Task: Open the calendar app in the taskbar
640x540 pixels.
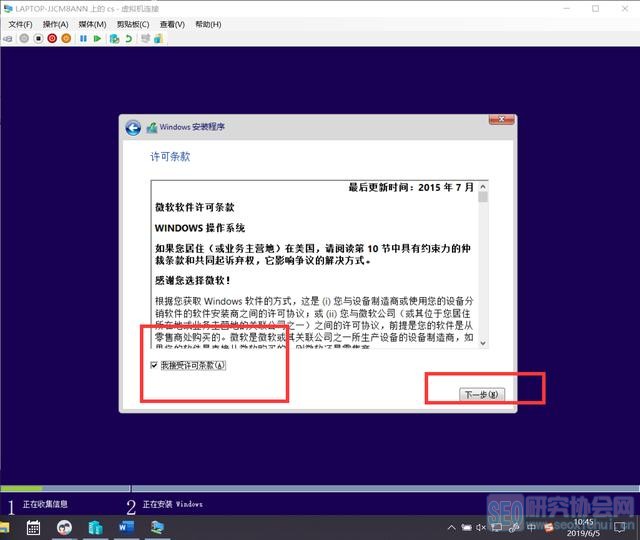Action: pyautogui.click(x=33, y=527)
